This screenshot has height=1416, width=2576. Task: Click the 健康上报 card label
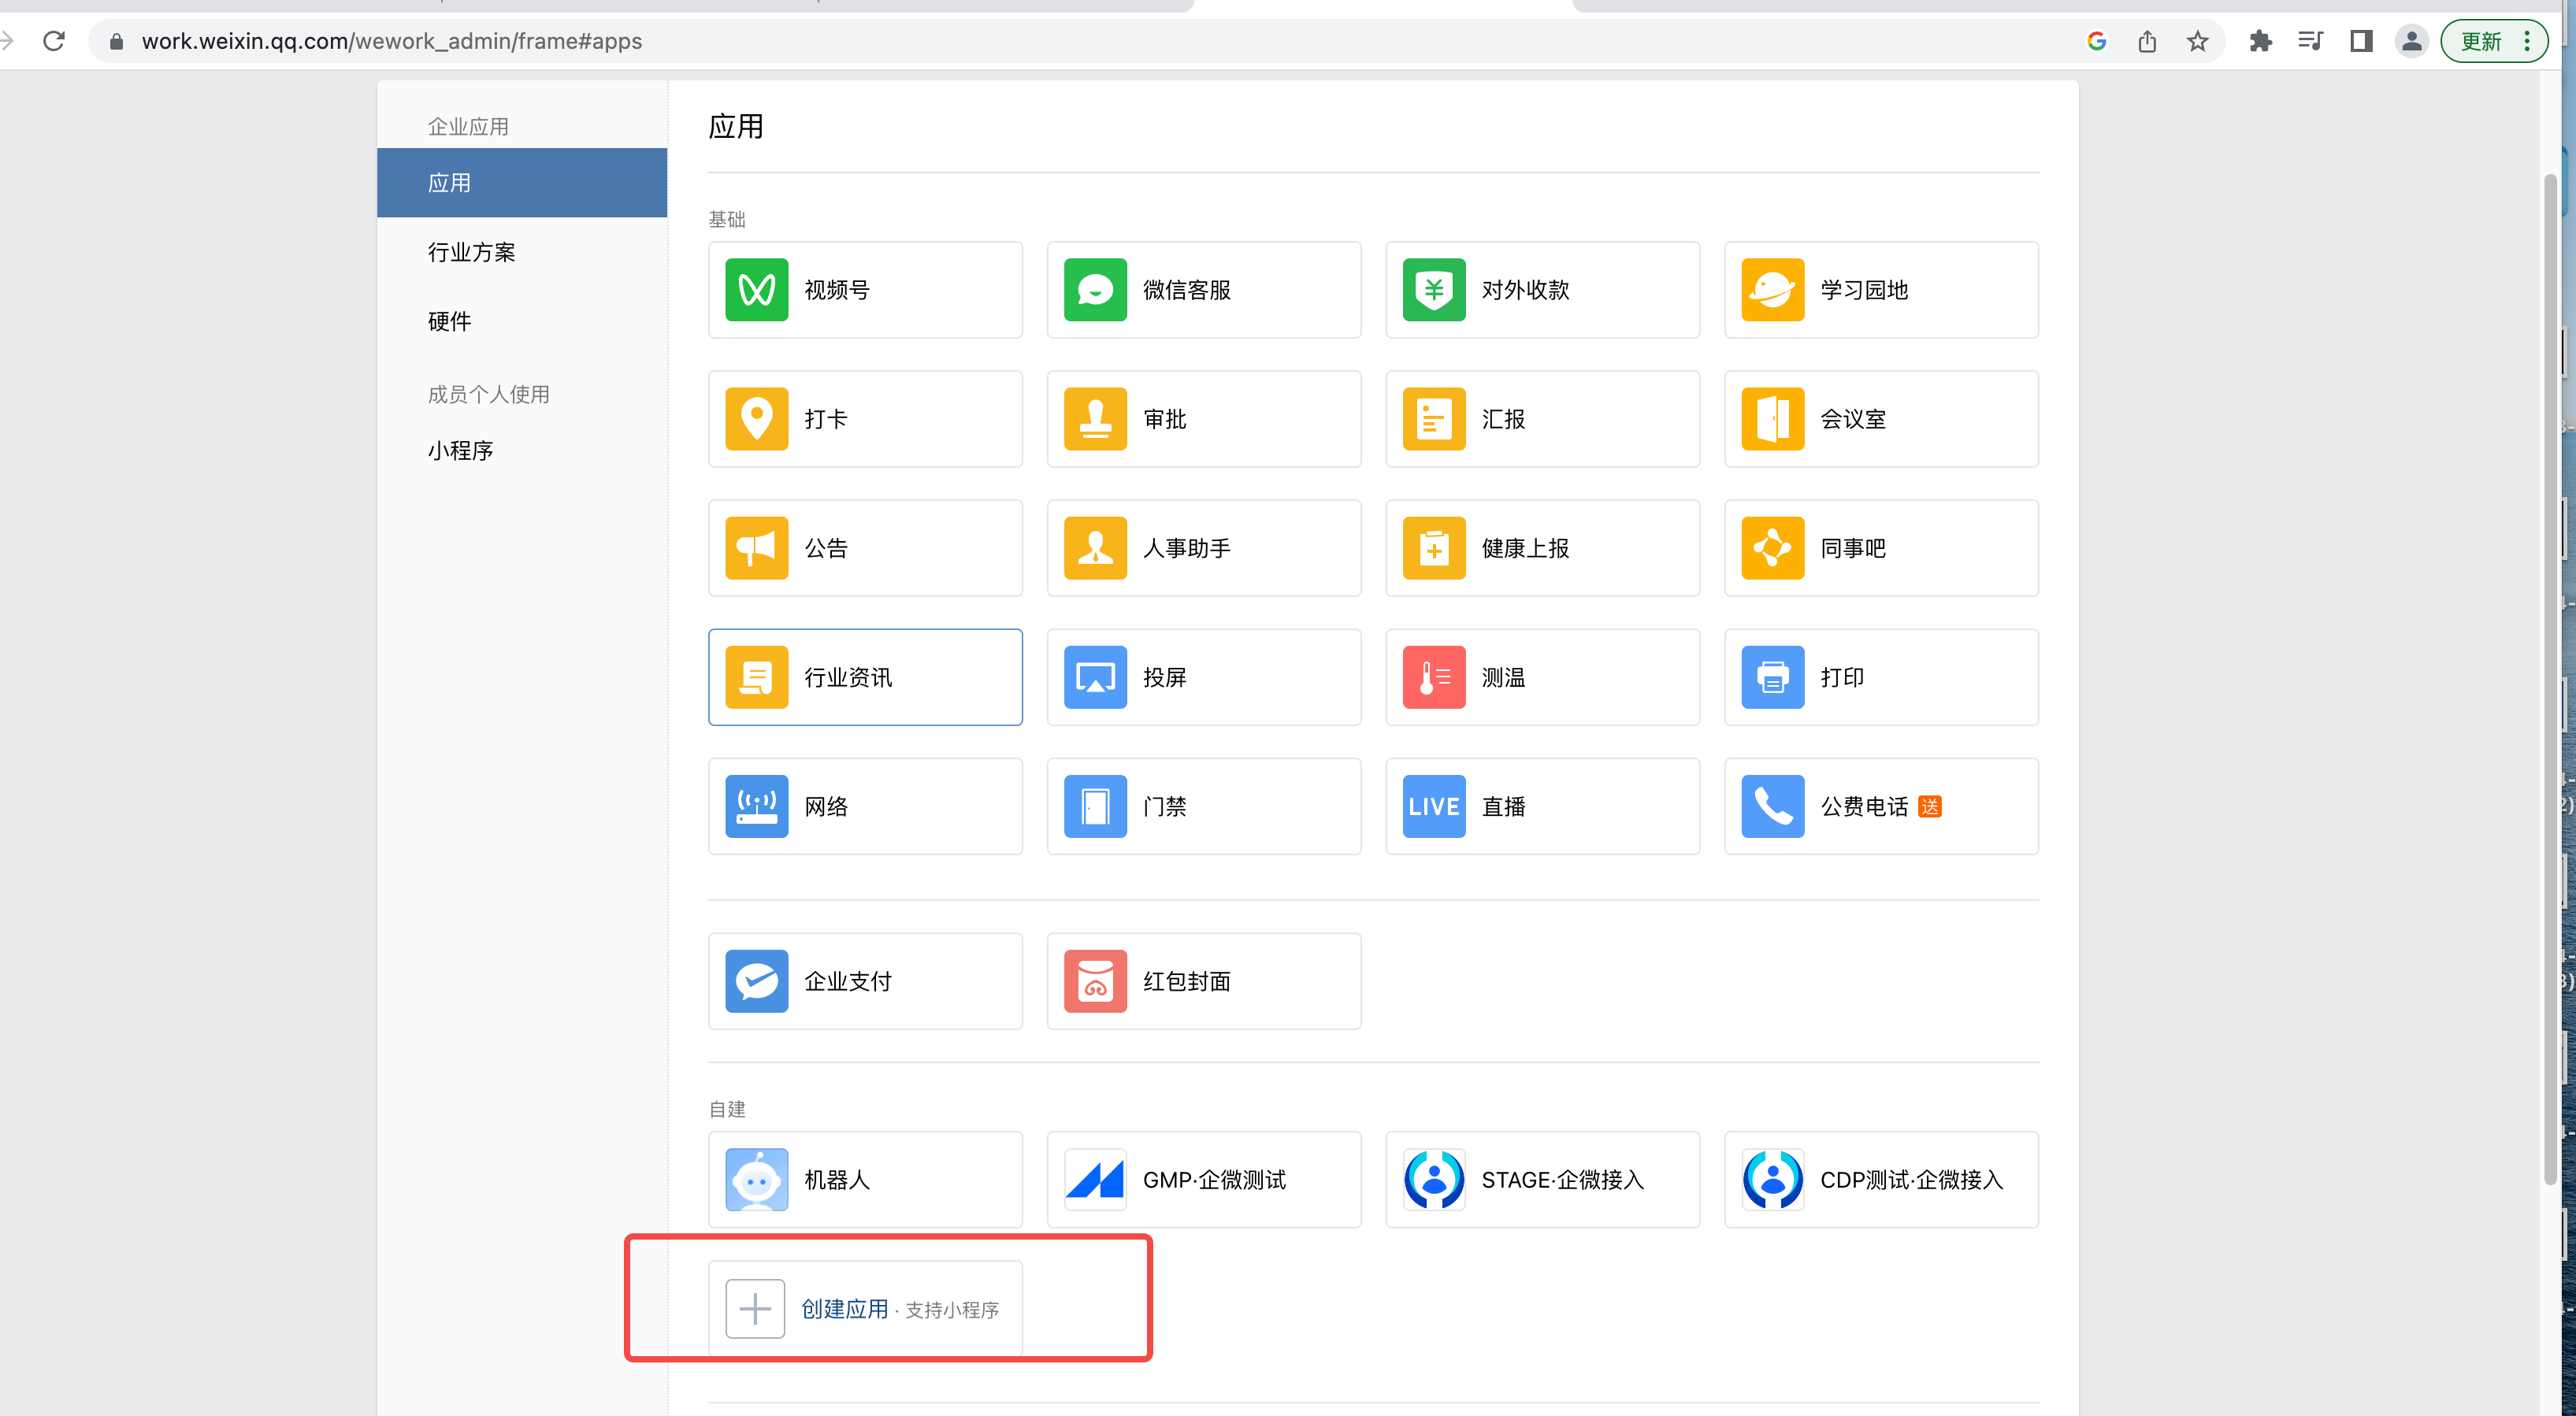[1525, 548]
